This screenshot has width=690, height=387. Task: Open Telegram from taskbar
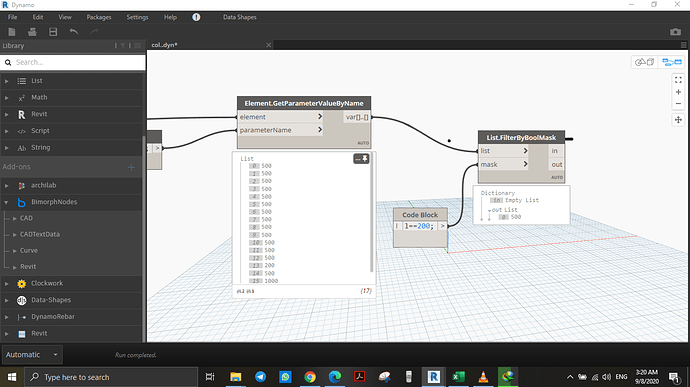tap(261, 377)
